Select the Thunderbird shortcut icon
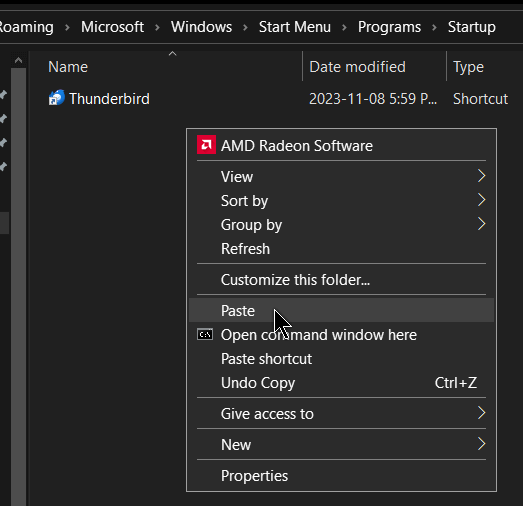Screen dimensions: 523x506 pos(56,98)
